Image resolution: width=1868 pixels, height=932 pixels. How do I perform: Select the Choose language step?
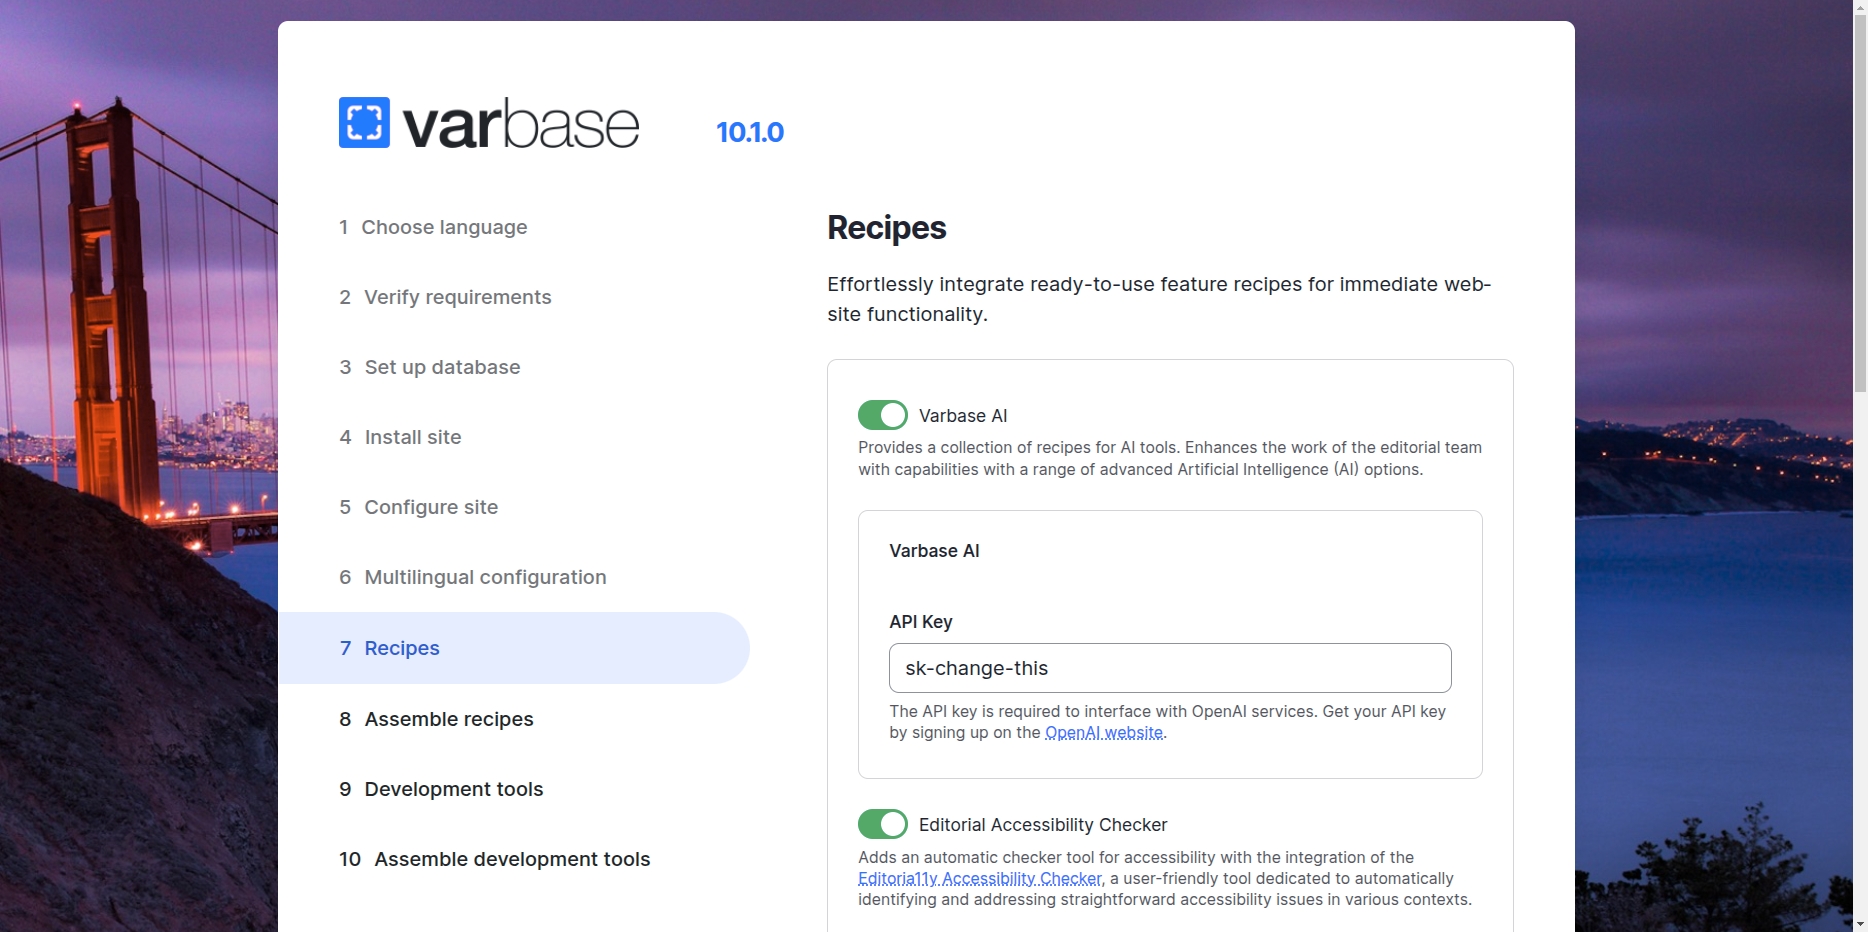point(443,227)
